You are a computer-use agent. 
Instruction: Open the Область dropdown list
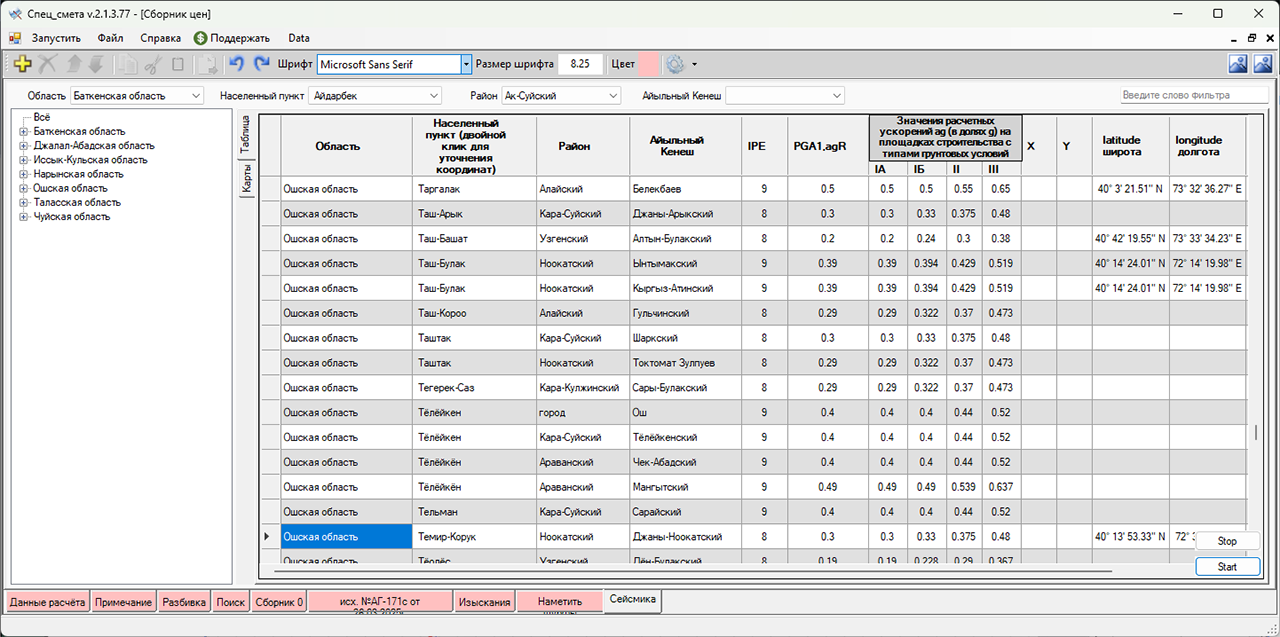[195, 96]
